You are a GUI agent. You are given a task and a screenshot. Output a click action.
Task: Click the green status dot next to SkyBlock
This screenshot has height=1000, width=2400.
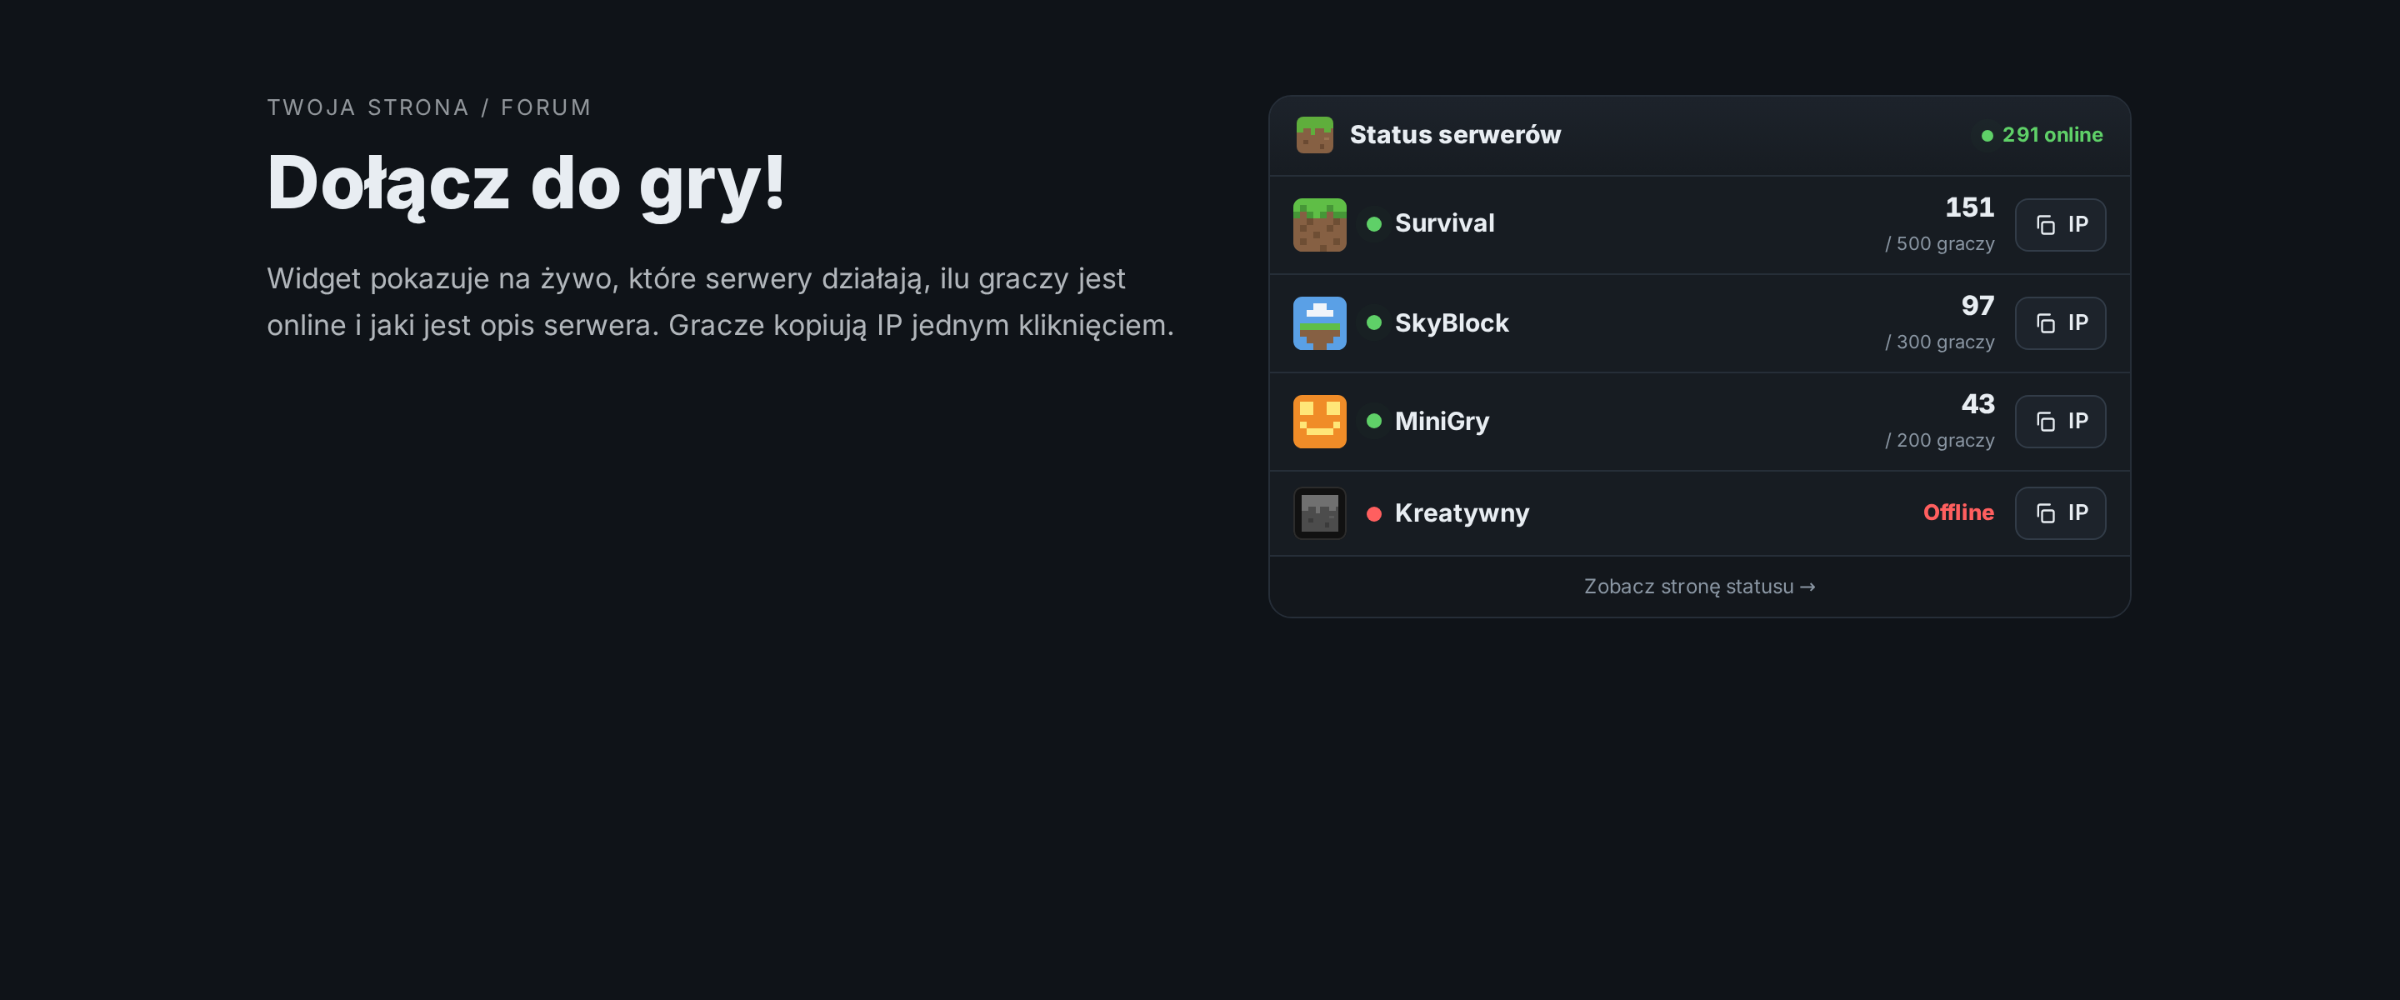[x=1374, y=323]
